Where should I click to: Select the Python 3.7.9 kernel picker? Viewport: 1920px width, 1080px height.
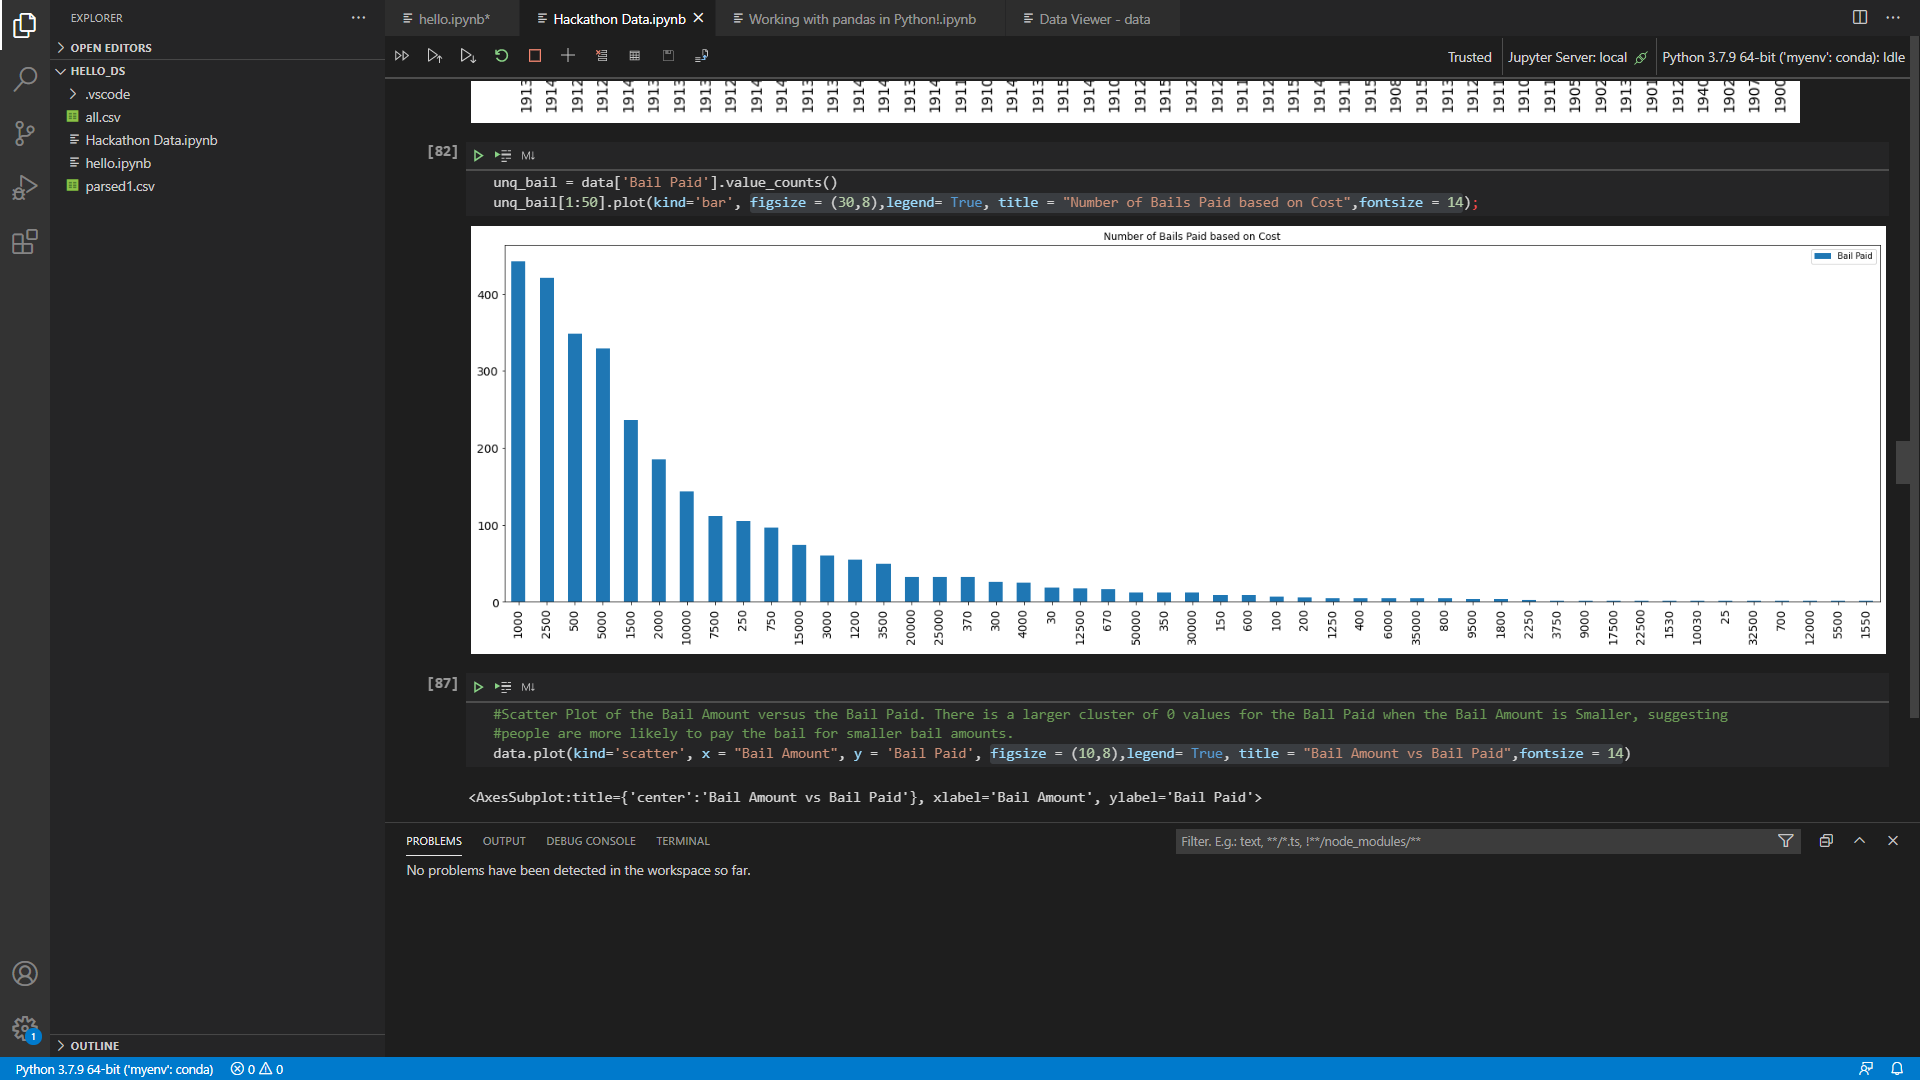tap(1782, 57)
